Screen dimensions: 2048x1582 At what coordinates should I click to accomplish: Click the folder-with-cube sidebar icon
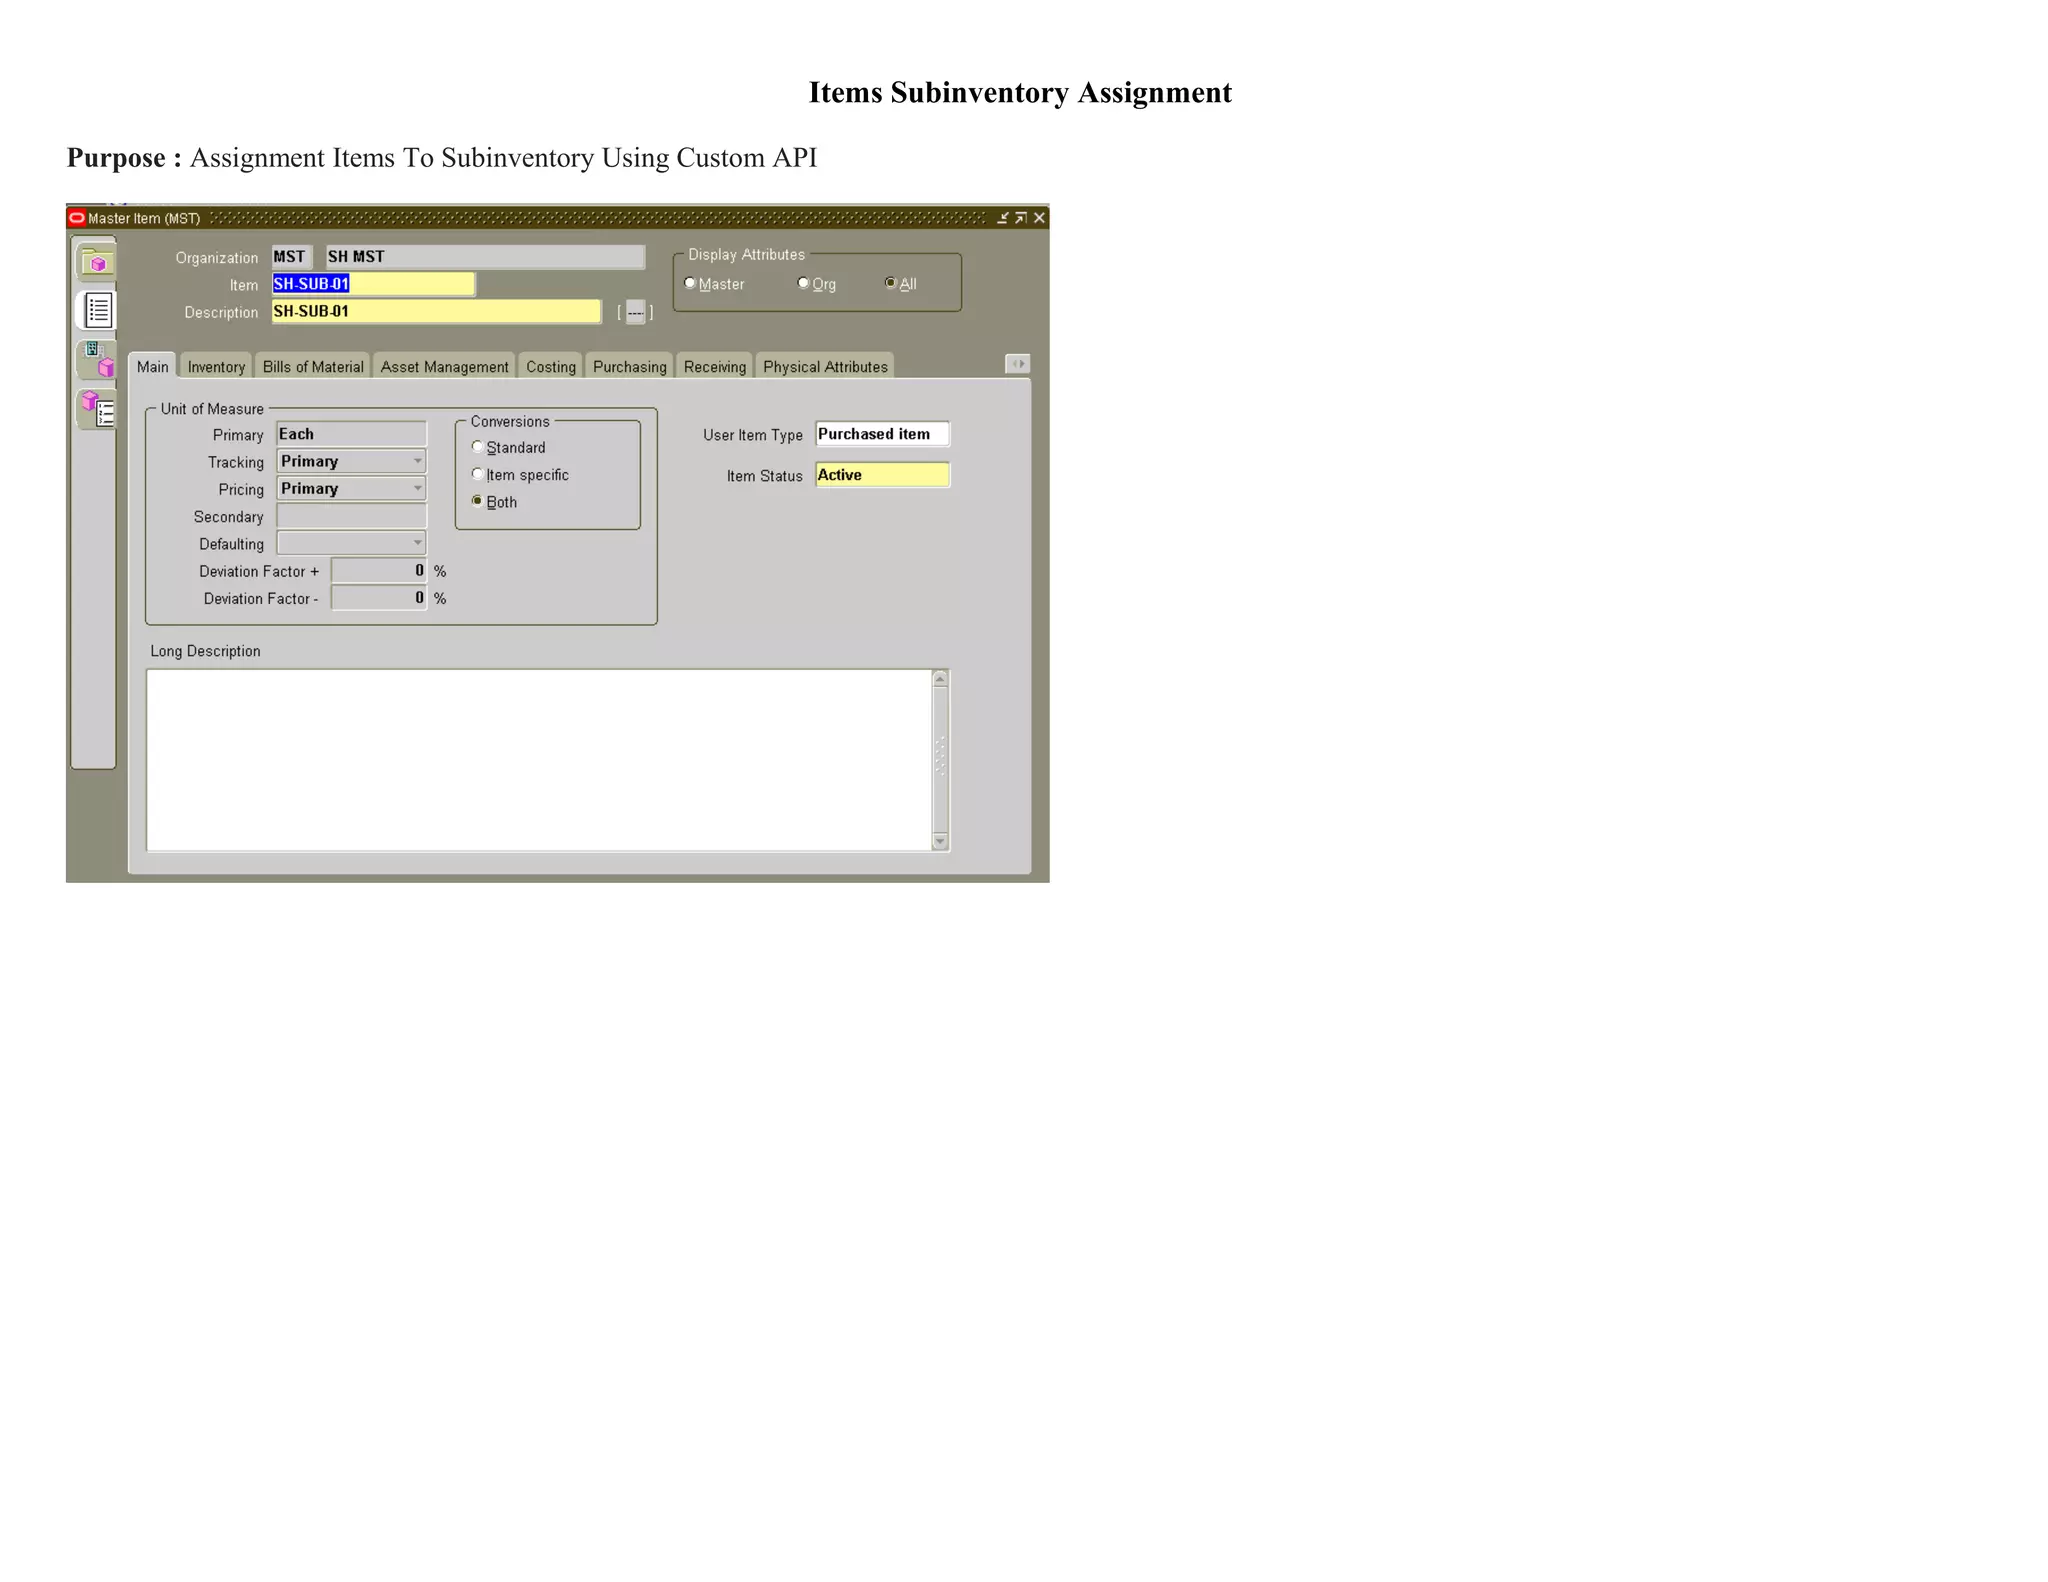pos(96,262)
